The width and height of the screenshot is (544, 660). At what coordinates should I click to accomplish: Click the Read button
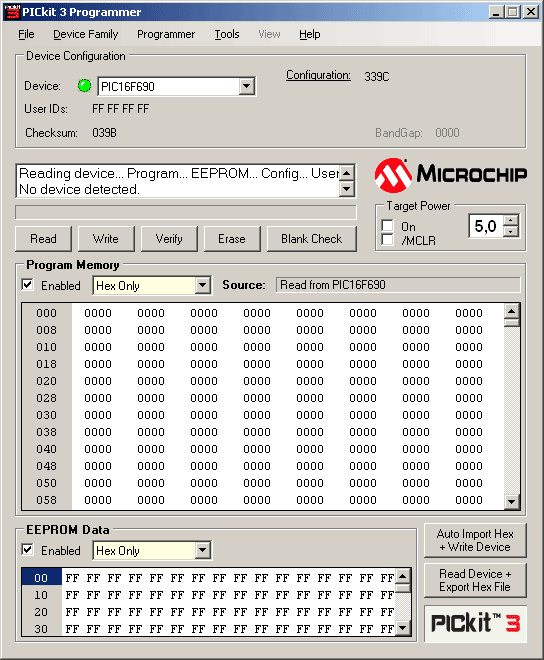coord(43,239)
